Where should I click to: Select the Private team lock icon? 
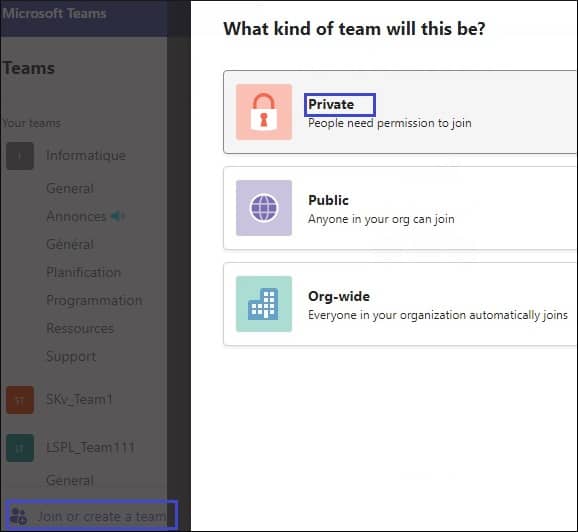tap(264, 112)
